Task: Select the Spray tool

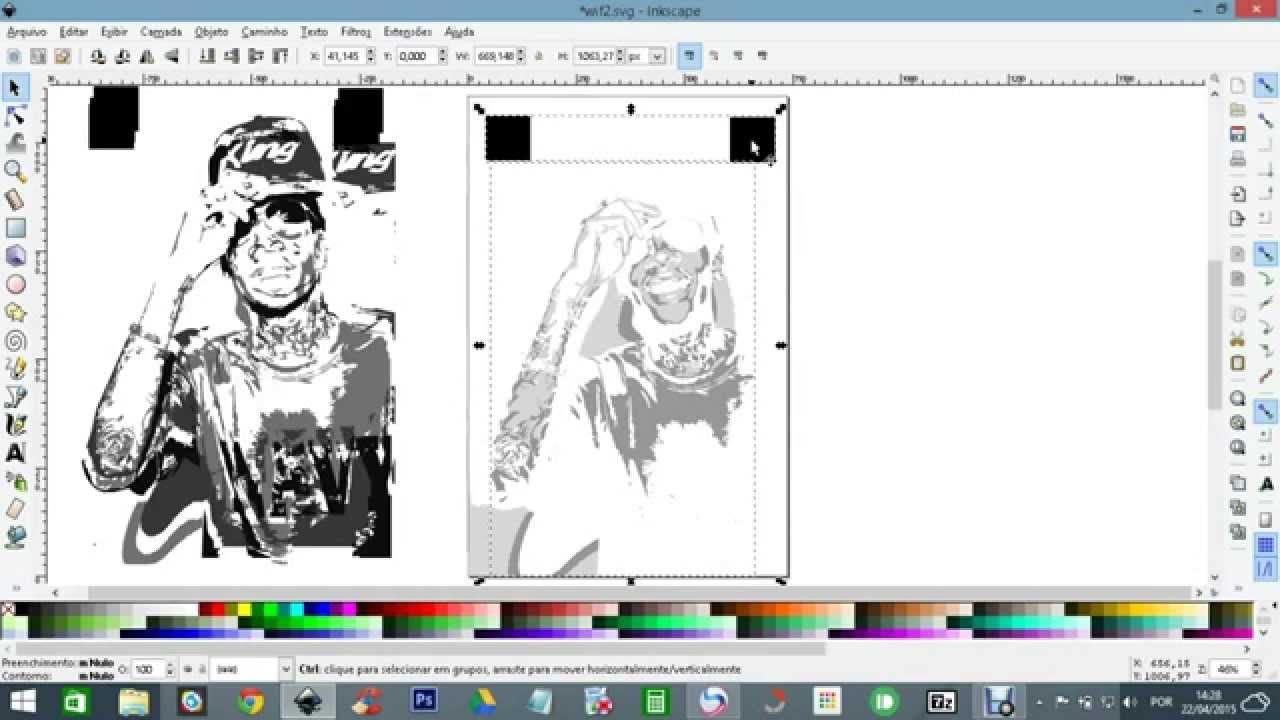Action: (x=15, y=480)
